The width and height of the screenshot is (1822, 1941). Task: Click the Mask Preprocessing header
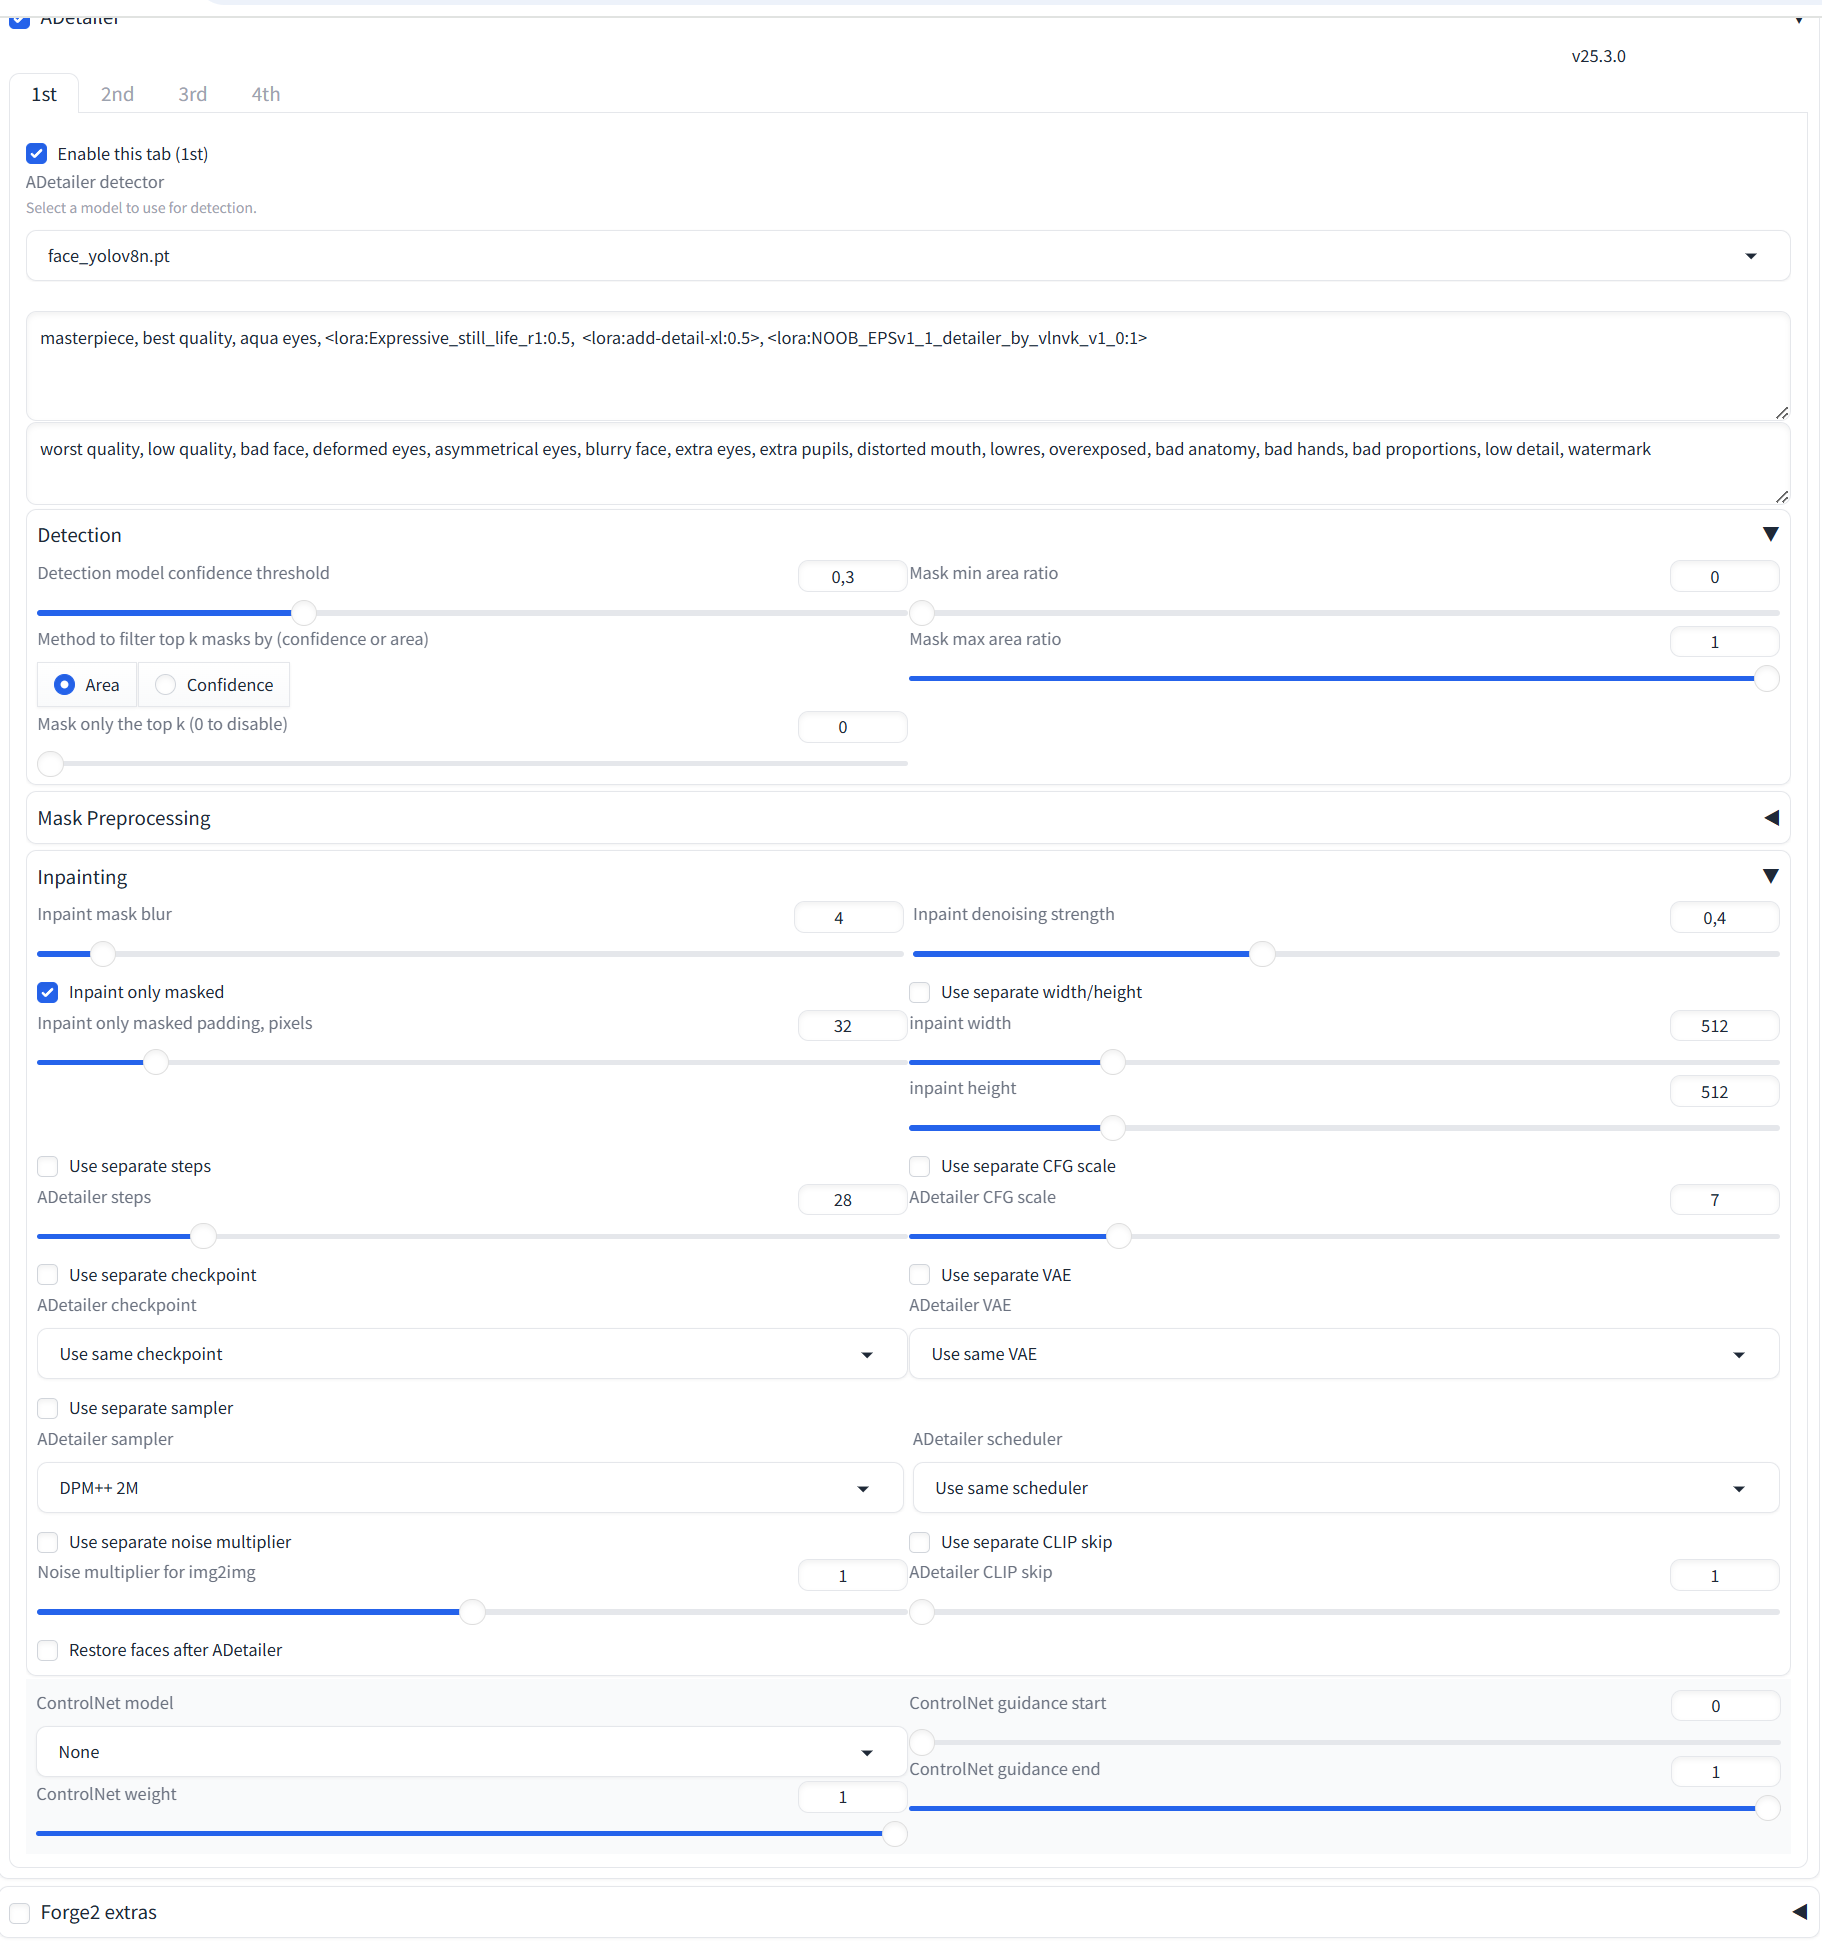point(124,818)
